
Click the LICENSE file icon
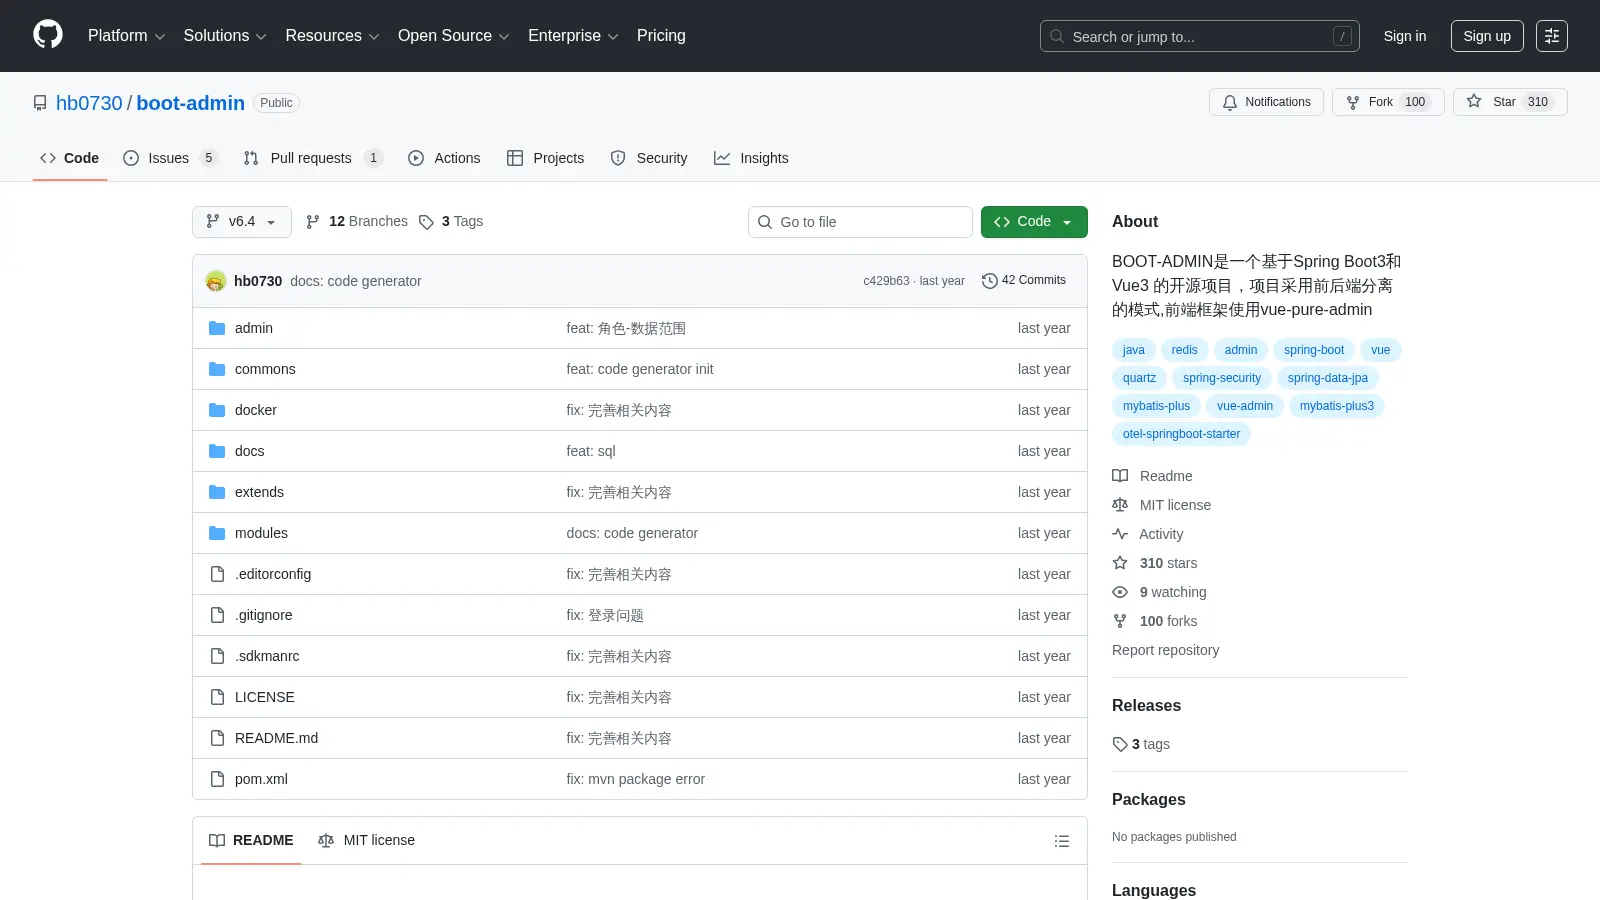pyautogui.click(x=217, y=697)
